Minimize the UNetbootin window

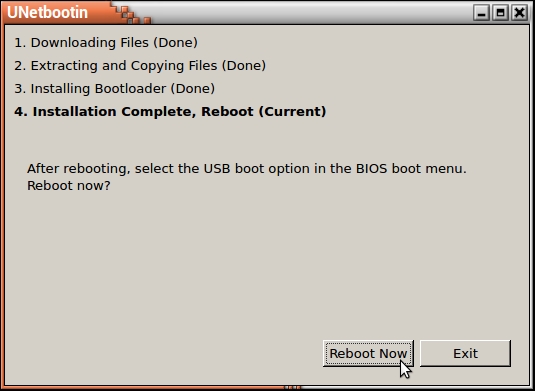pos(481,13)
